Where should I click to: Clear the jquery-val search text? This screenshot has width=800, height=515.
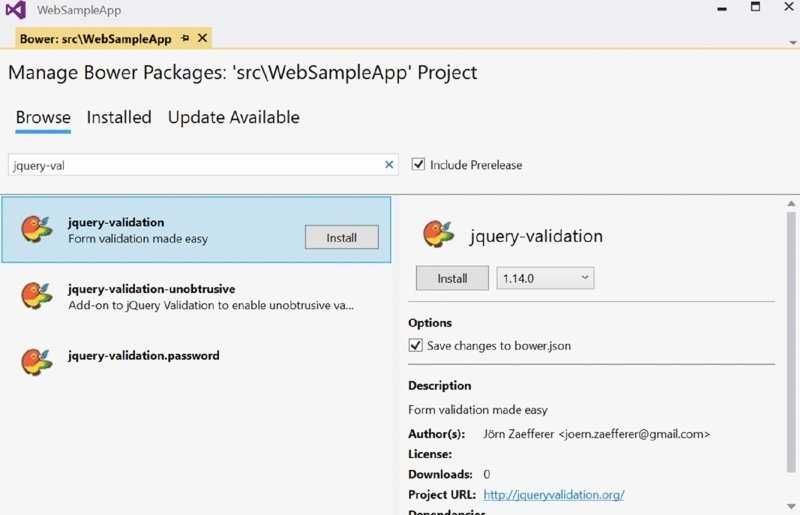[389, 165]
